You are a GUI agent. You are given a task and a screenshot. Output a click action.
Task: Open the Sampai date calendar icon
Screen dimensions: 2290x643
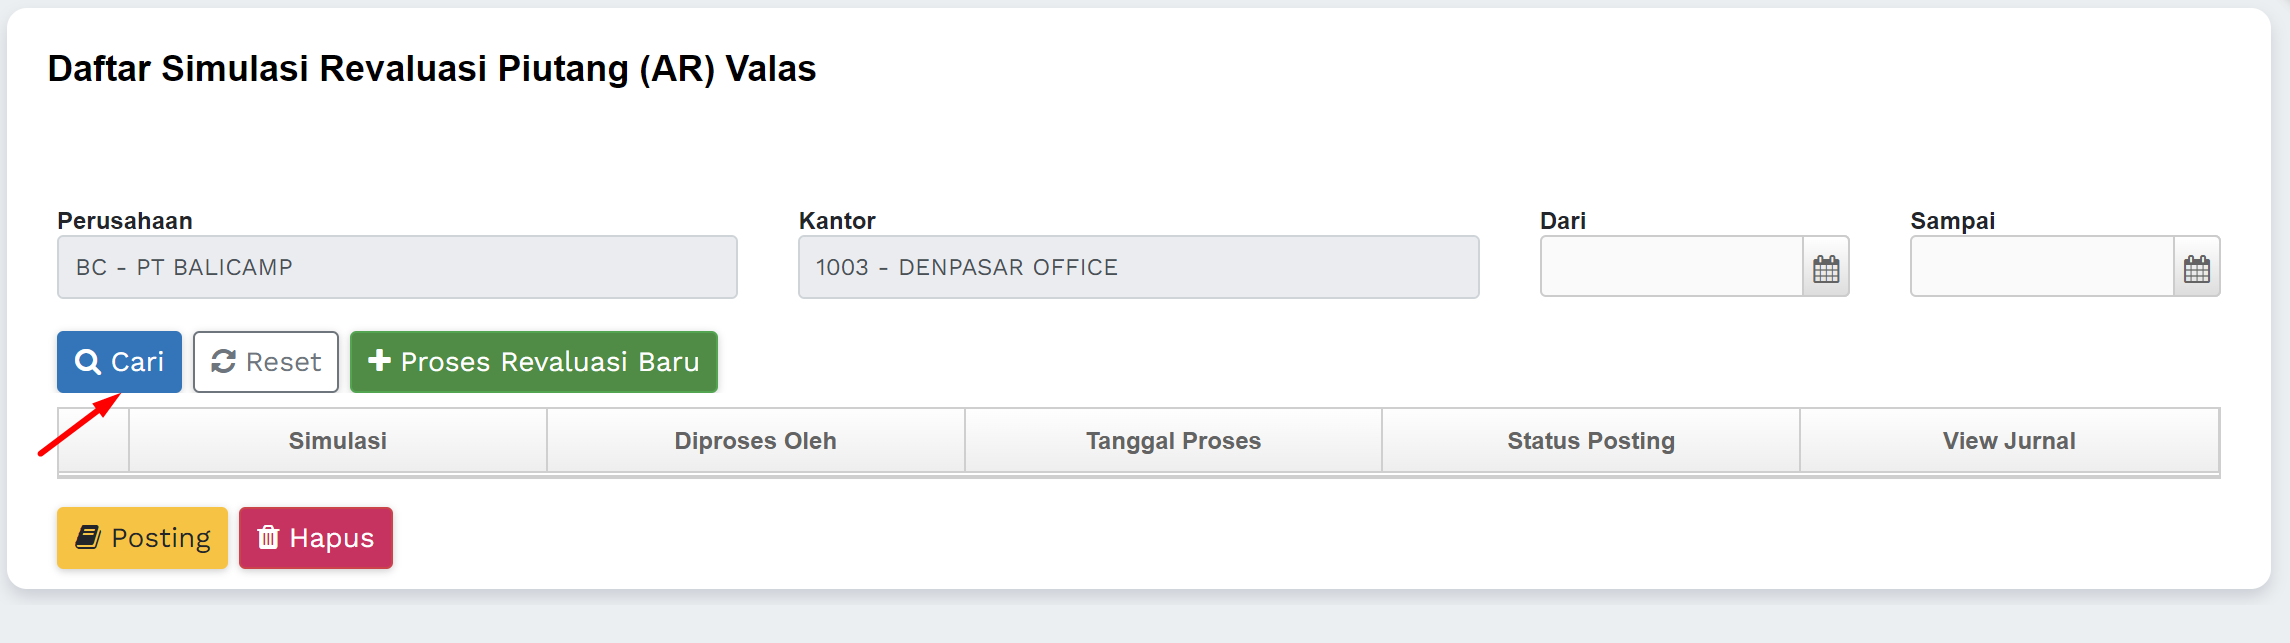(x=2197, y=268)
